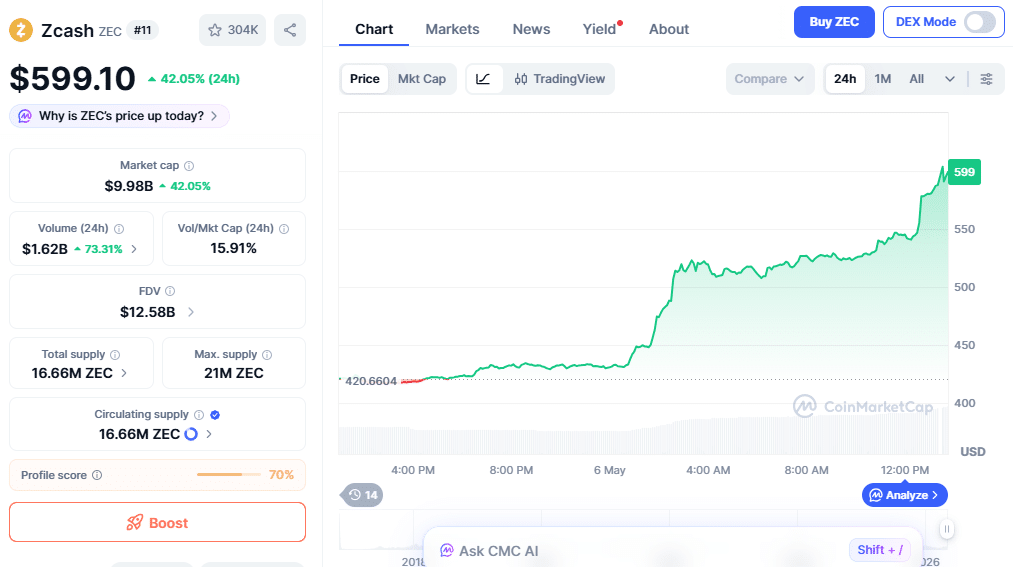Select All time range
Viewport: 1013px width, 567px height.
click(917, 79)
